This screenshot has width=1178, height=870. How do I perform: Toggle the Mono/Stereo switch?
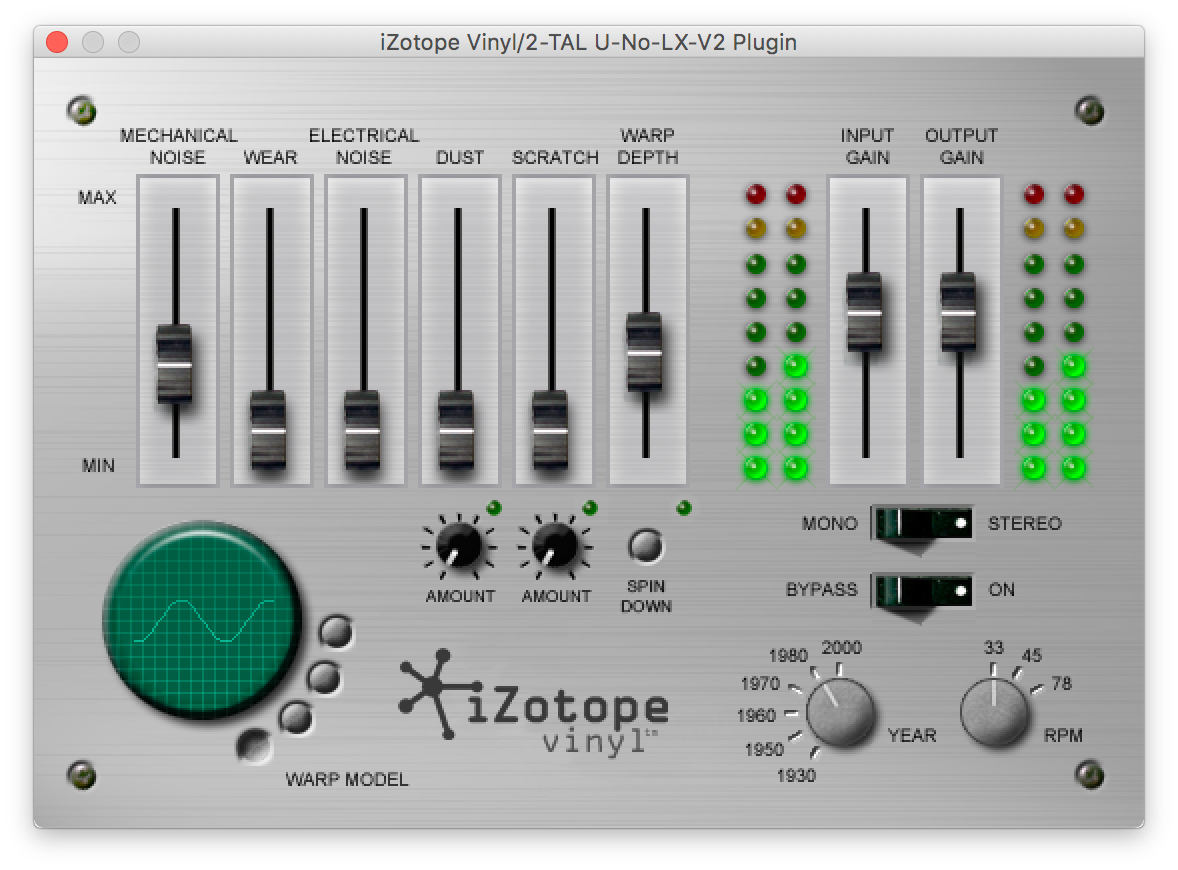(922, 524)
